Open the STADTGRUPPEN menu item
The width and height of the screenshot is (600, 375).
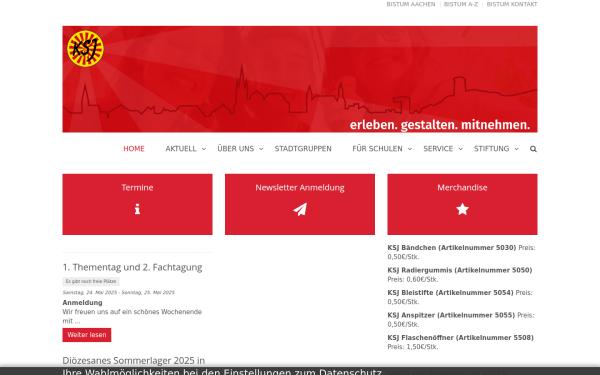click(303, 148)
